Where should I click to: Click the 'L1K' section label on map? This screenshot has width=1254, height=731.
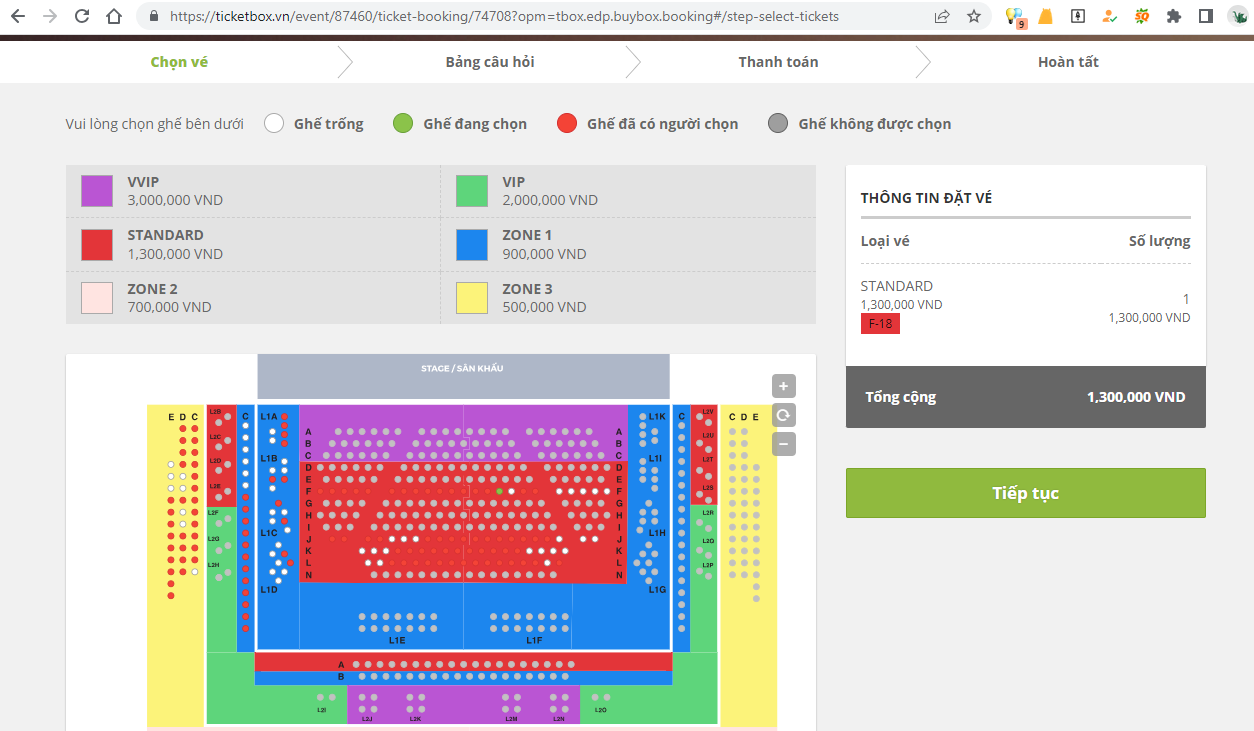pos(657,416)
